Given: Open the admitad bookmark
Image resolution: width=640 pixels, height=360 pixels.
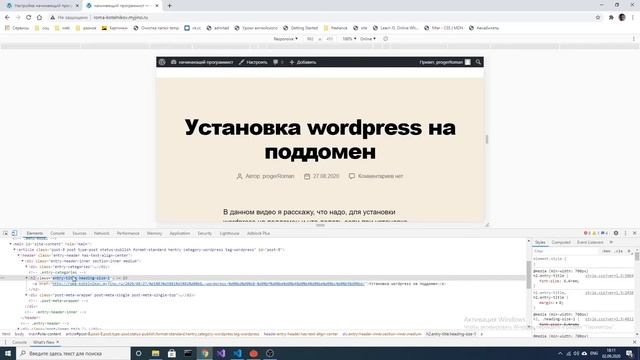Looking at the screenshot, I should 218,28.
